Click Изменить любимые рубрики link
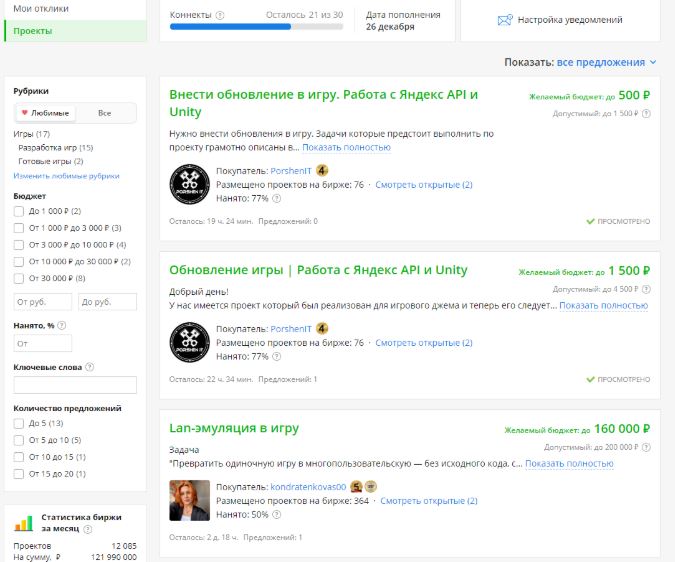Viewport: 675px width, 562px height. coord(66,176)
